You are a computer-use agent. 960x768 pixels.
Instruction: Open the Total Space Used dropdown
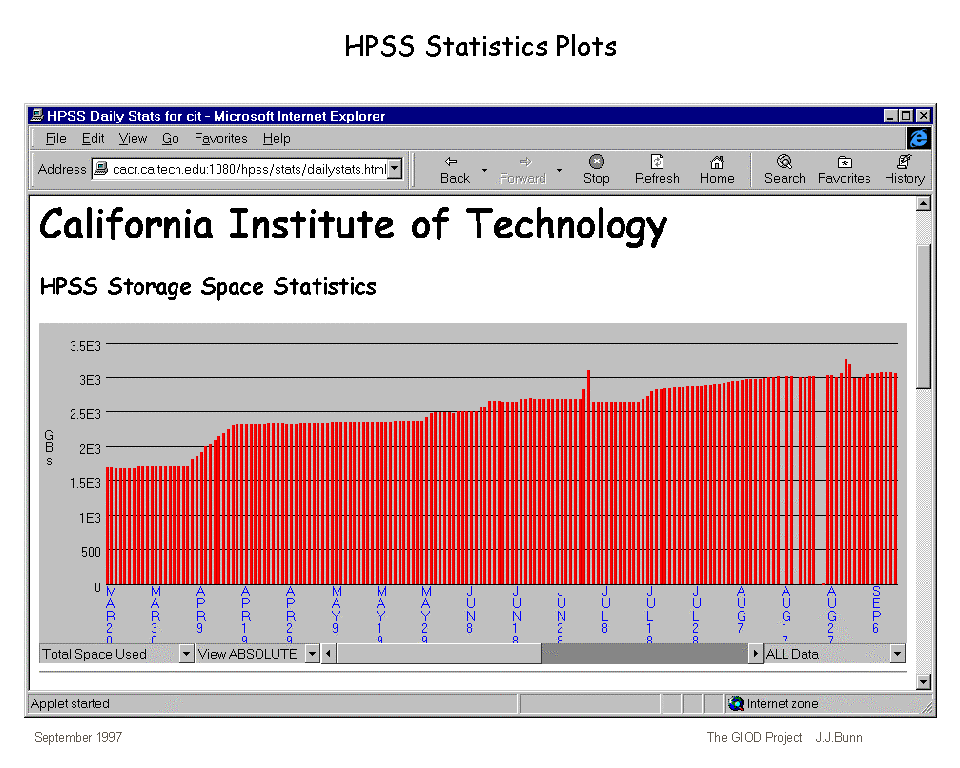click(186, 654)
